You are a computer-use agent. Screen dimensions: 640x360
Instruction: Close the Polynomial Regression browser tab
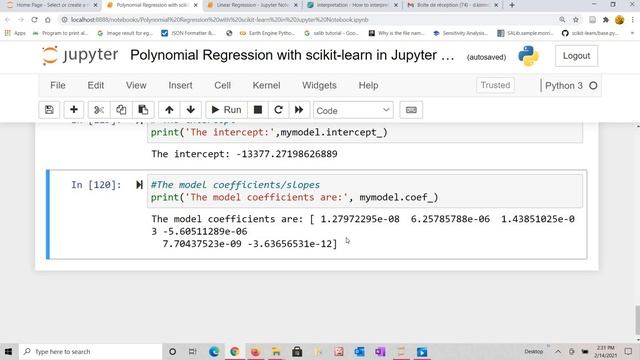coord(196,5)
